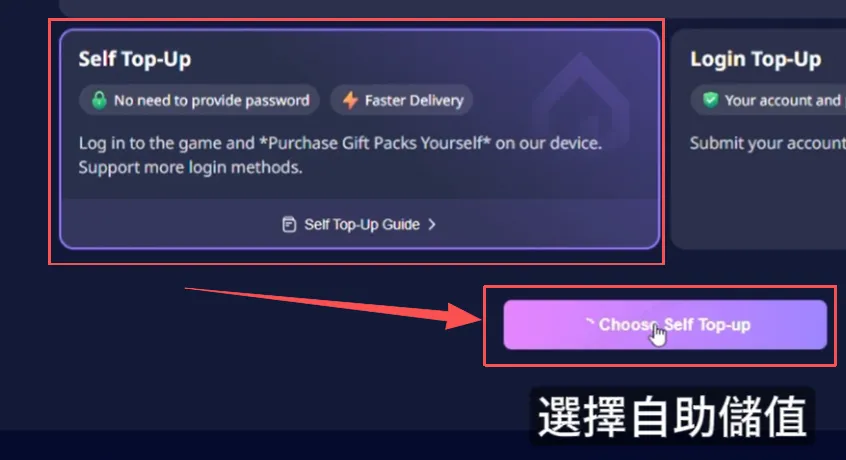The image size is (846, 460).
Task: Select the Login Top-Up heading
Action: point(756,59)
